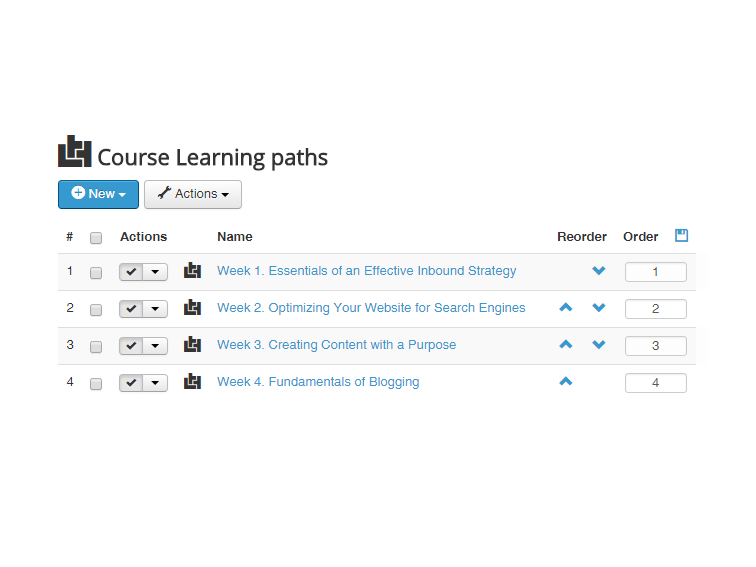Click the checkmark action button for Week 1

[x=131, y=272]
